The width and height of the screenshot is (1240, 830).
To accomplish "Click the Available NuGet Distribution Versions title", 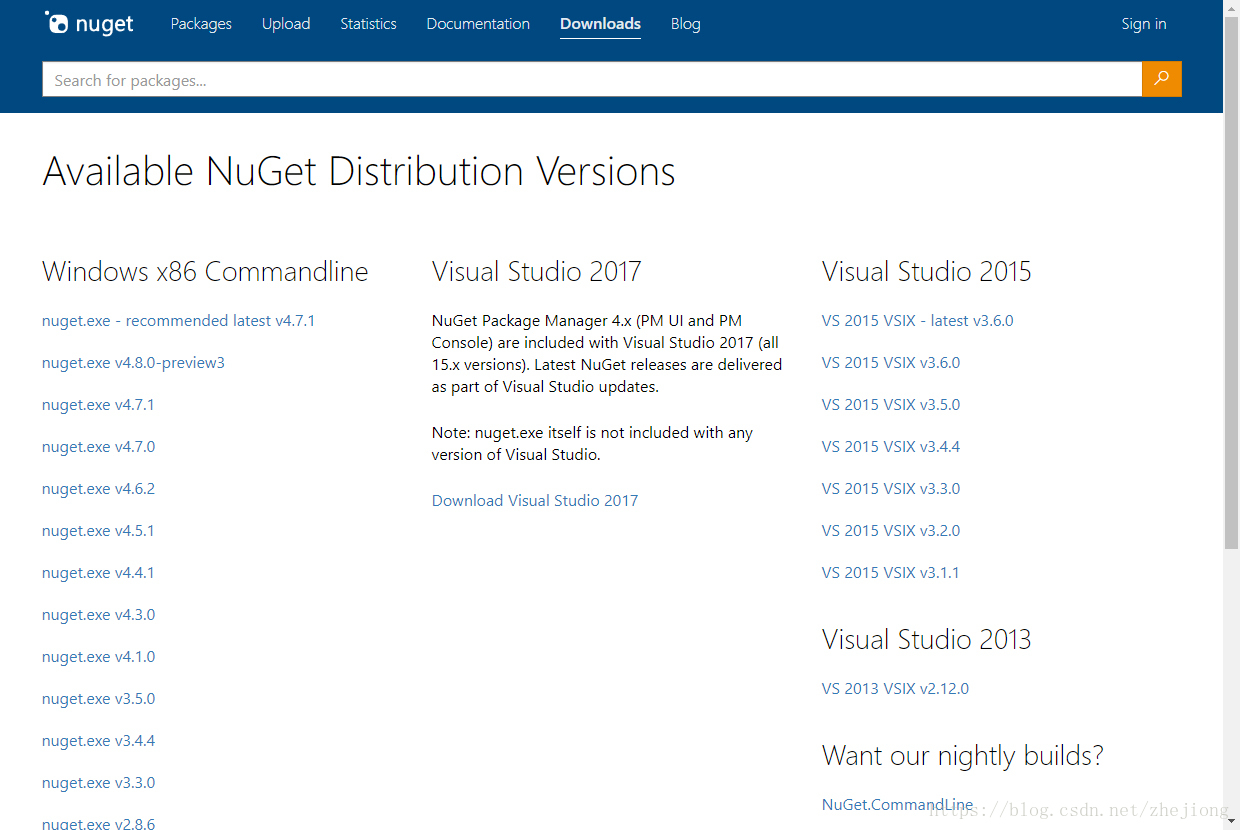I will pos(359,172).
